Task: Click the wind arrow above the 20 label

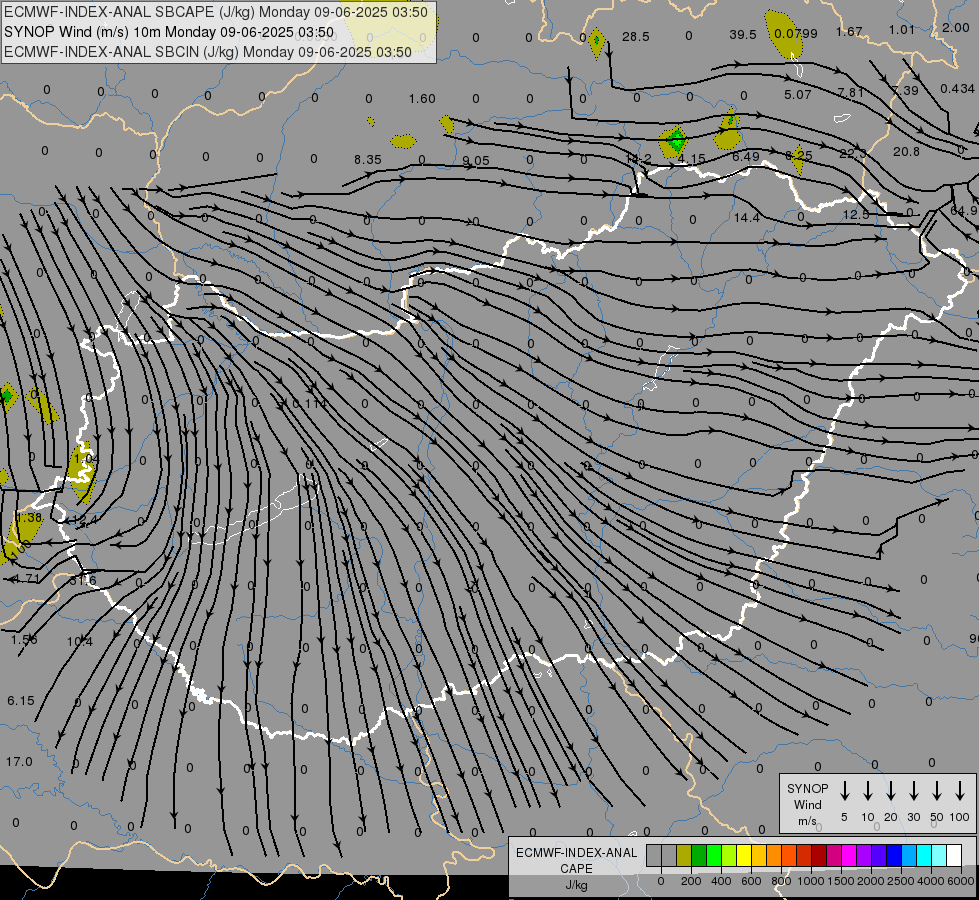Action: pyautogui.click(x=890, y=791)
